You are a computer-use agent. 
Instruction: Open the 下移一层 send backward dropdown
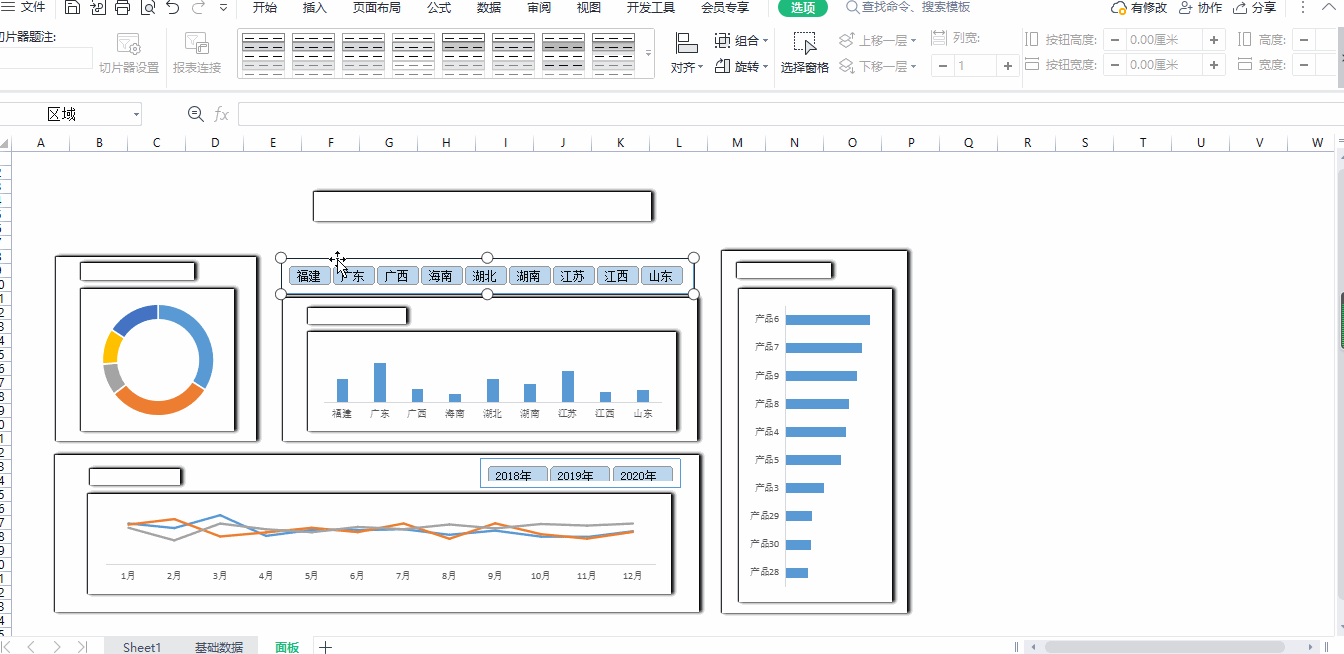(877, 67)
